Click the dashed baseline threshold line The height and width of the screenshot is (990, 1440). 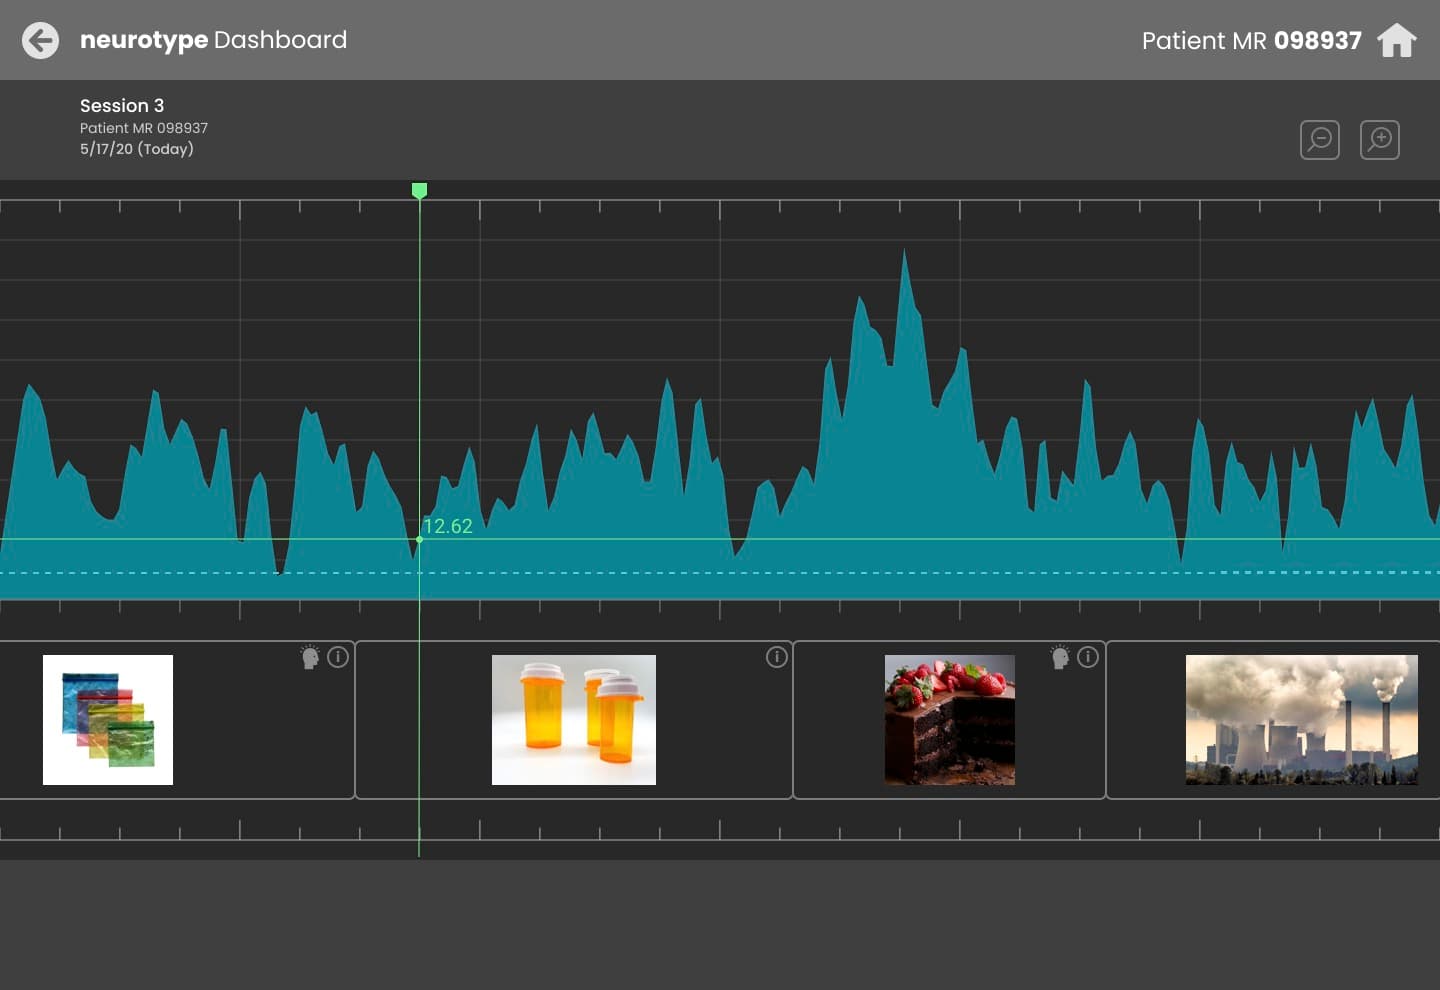[700, 572]
